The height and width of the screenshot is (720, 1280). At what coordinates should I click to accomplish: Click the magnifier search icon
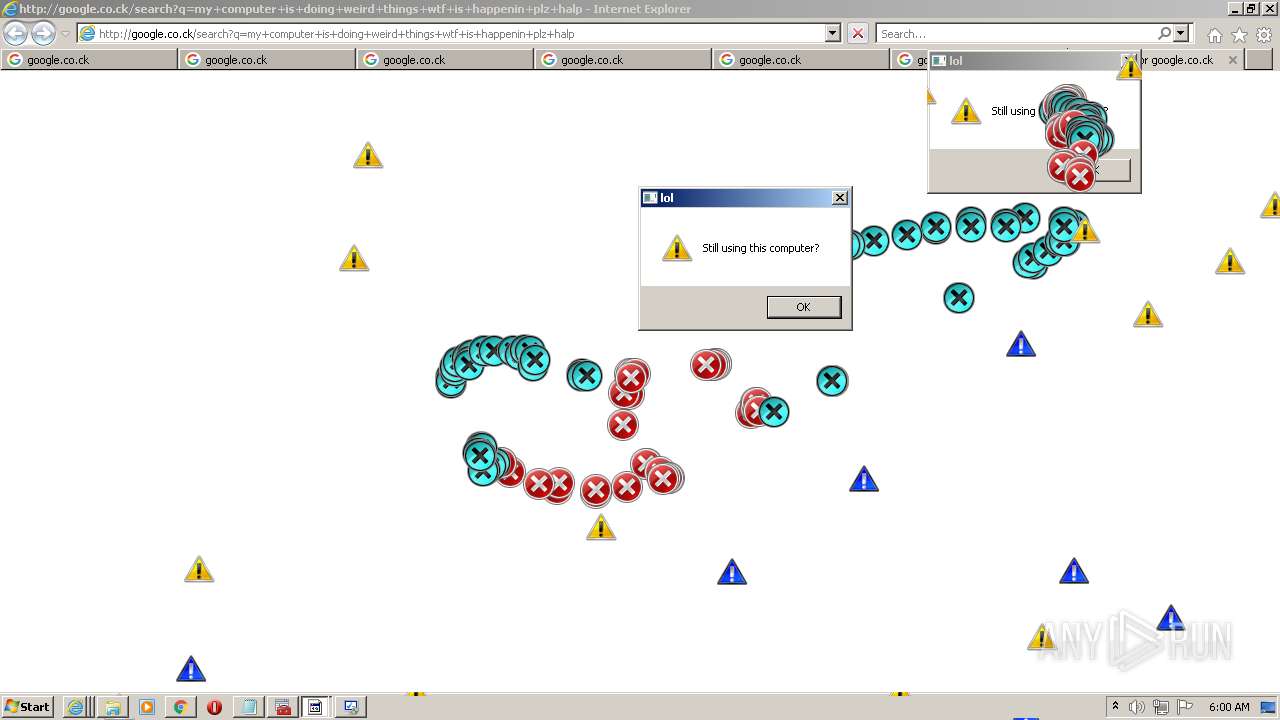click(x=1164, y=33)
